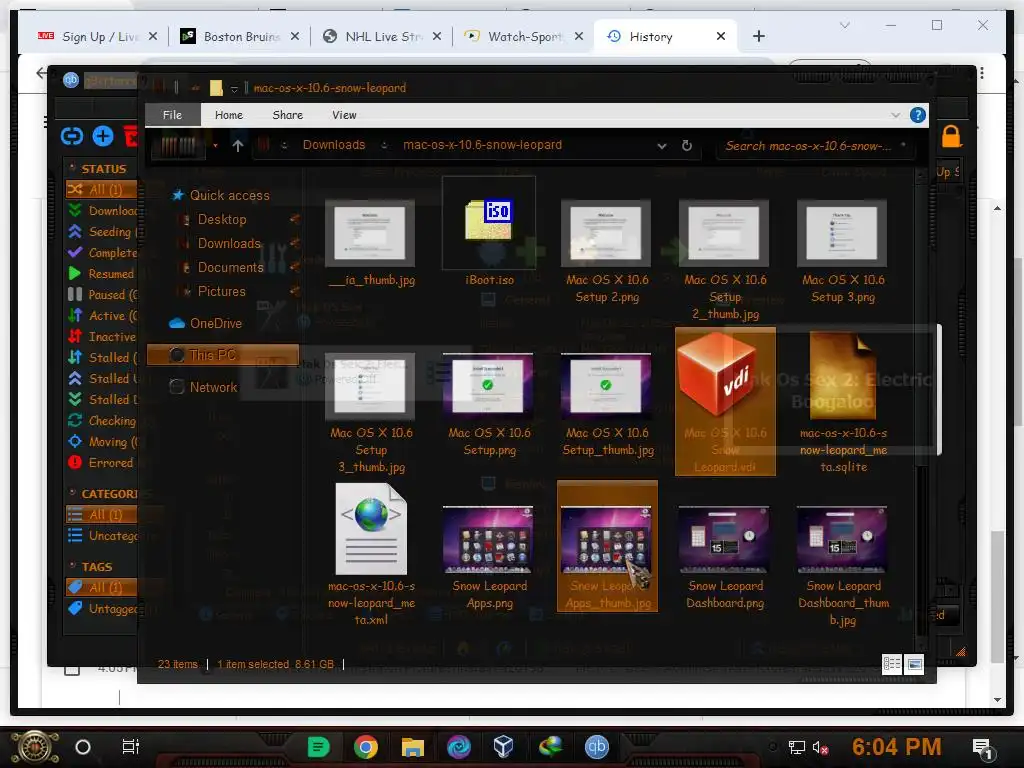Open the Home ribbon tab

229,115
